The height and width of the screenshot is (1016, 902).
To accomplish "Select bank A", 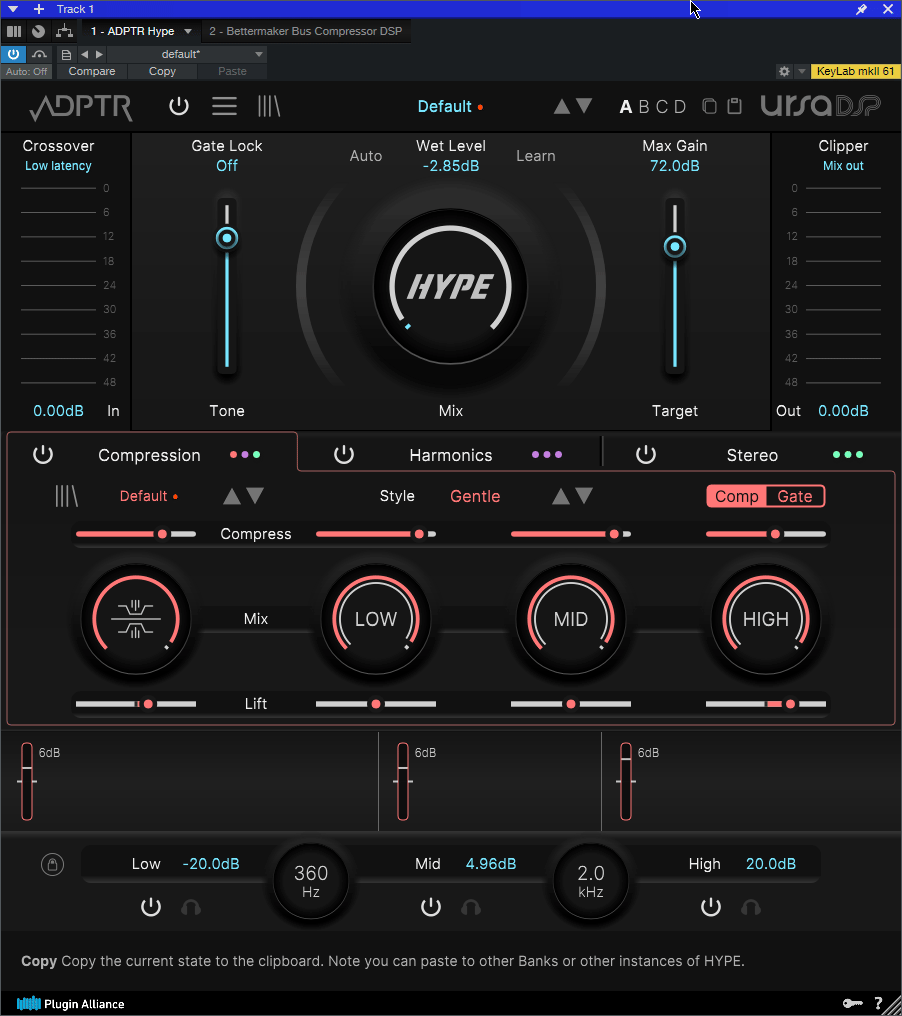I will pyautogui.click(x=625, y=107).
